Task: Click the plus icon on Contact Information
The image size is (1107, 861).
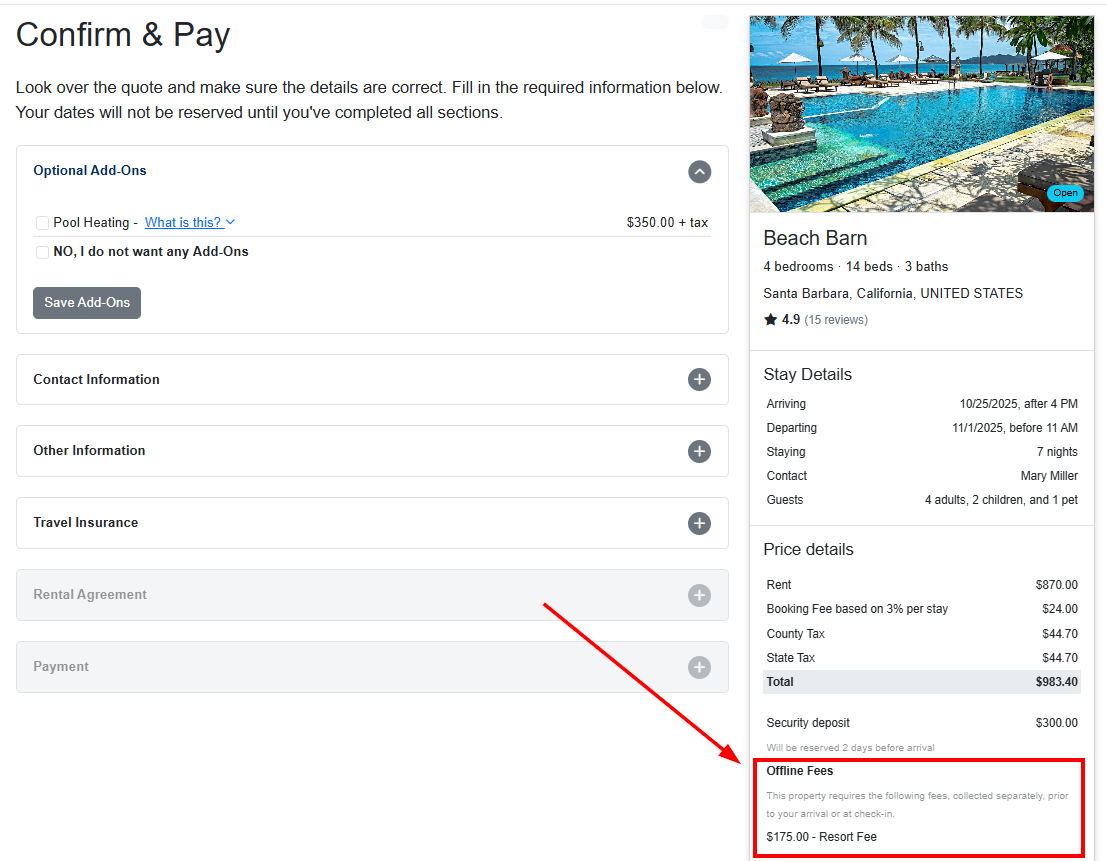Action: [699, 380]
